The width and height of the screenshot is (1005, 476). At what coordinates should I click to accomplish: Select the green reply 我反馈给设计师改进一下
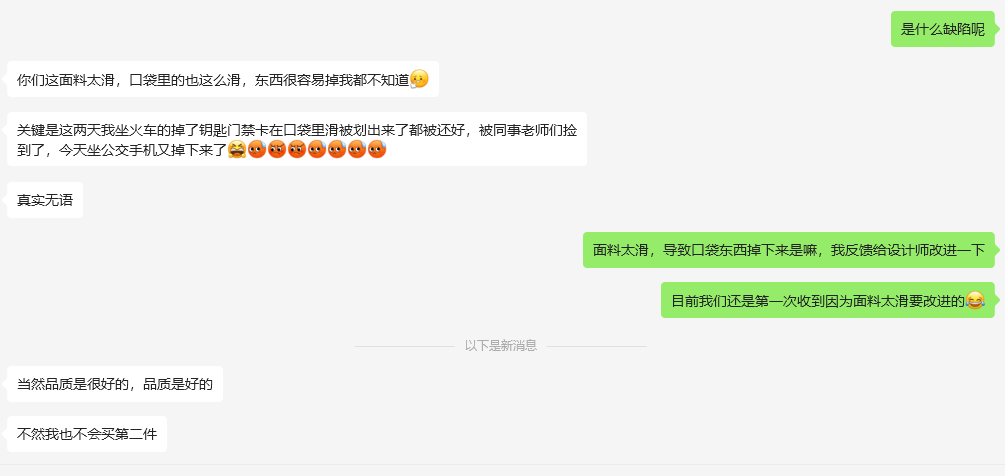pos(788,250)
